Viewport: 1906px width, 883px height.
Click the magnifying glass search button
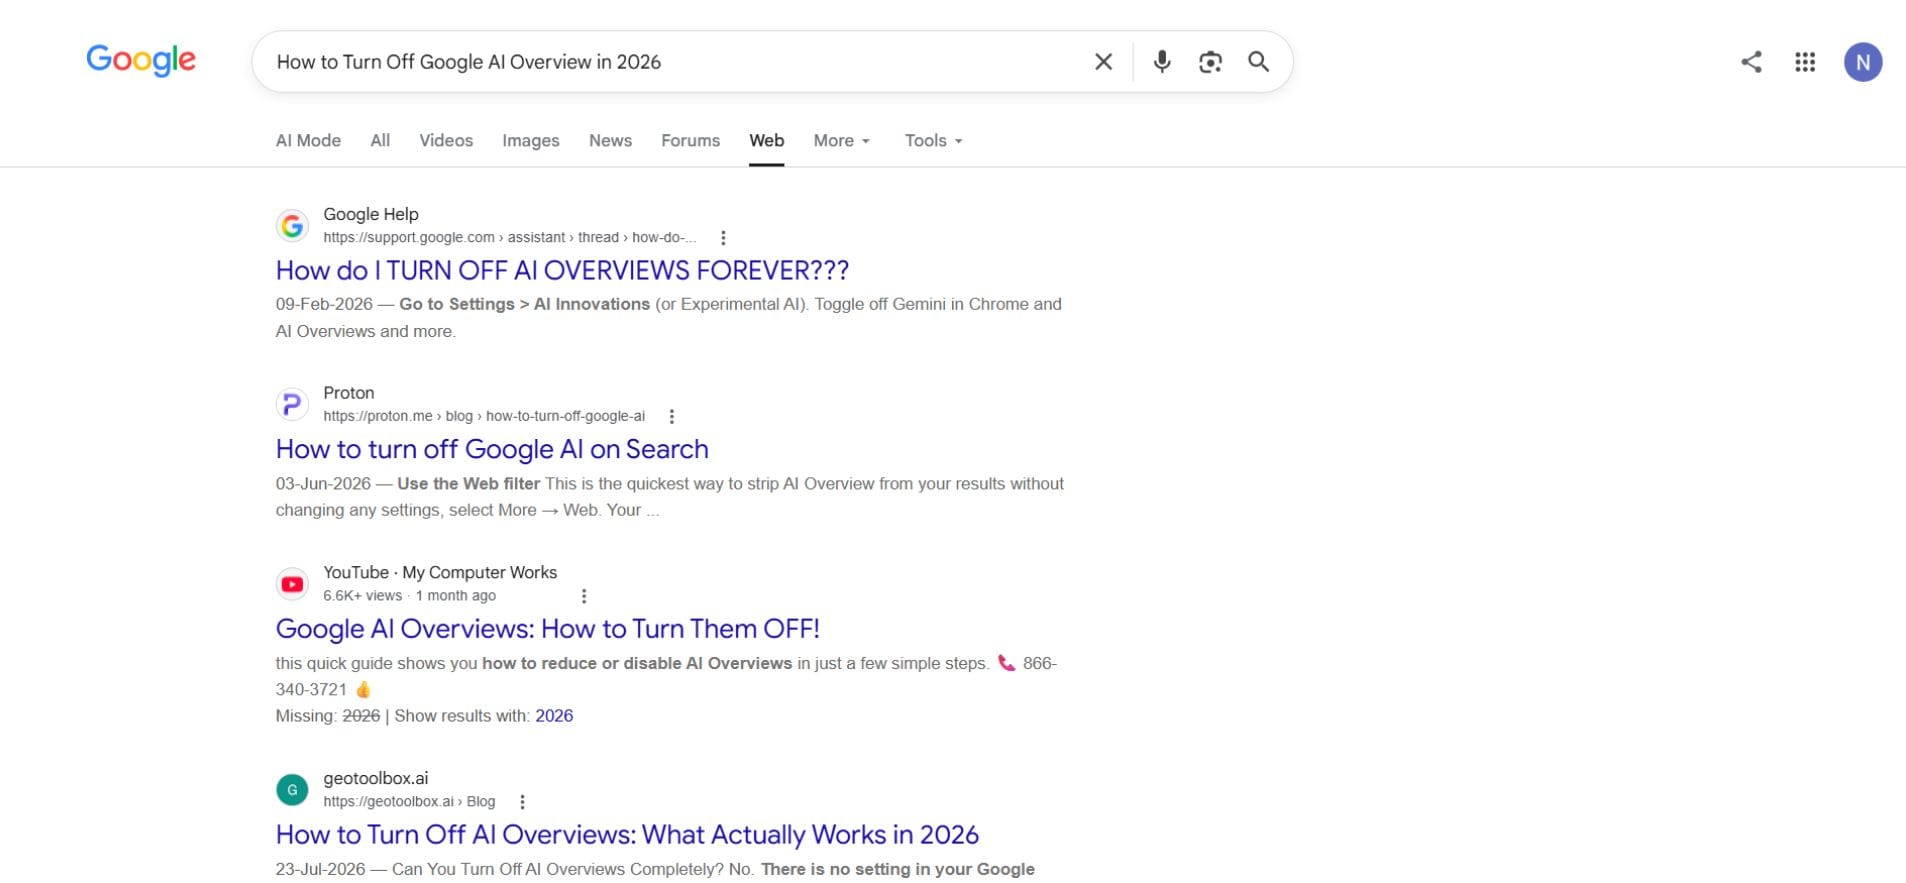[x=1258, y=62]
